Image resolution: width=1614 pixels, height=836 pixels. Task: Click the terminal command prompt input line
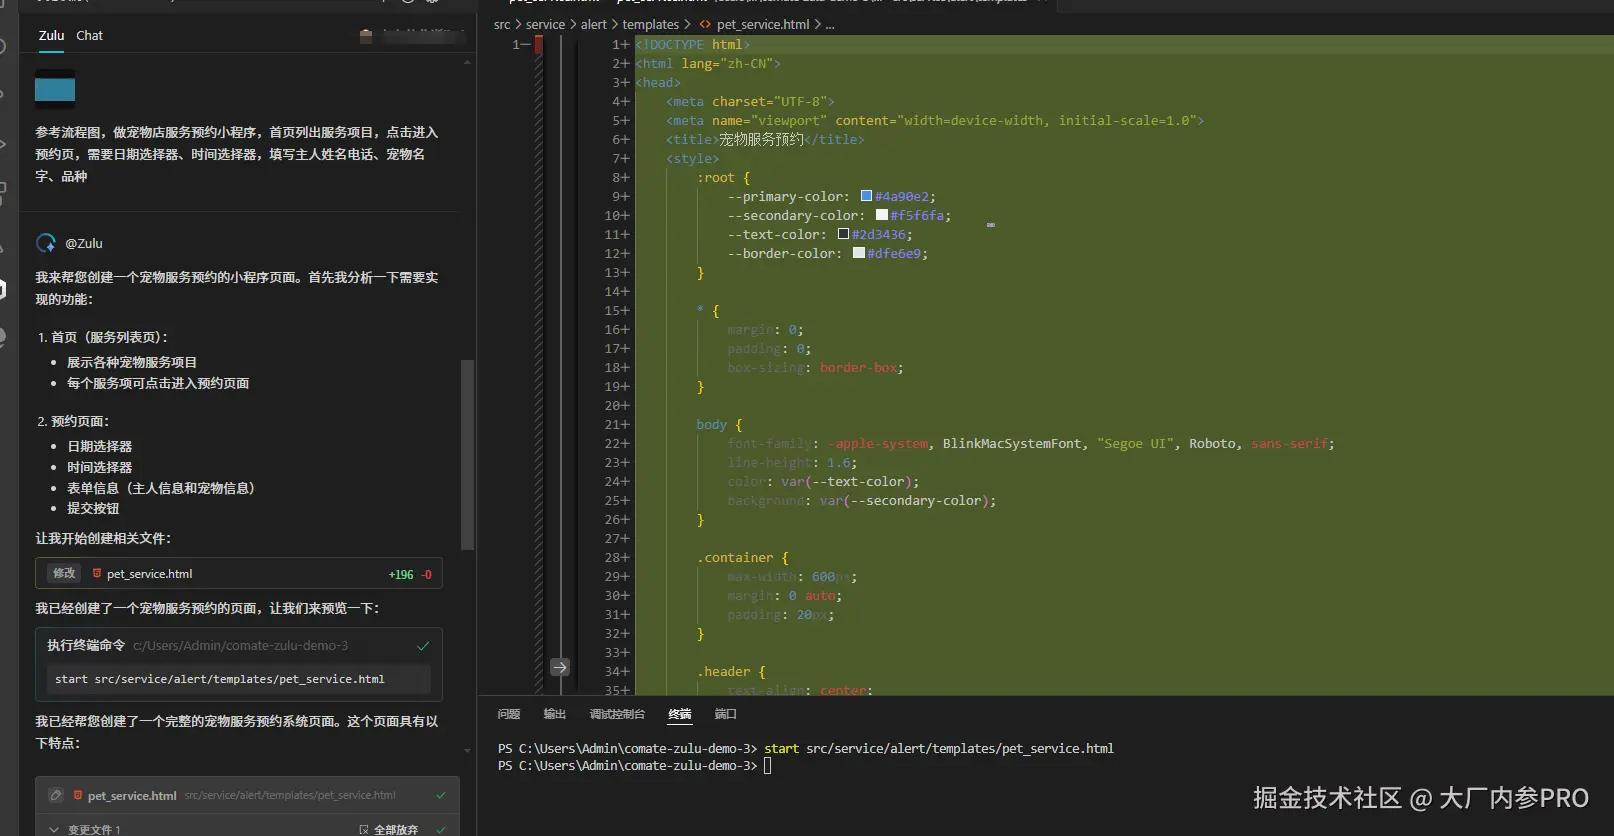(x=768, y=766)
